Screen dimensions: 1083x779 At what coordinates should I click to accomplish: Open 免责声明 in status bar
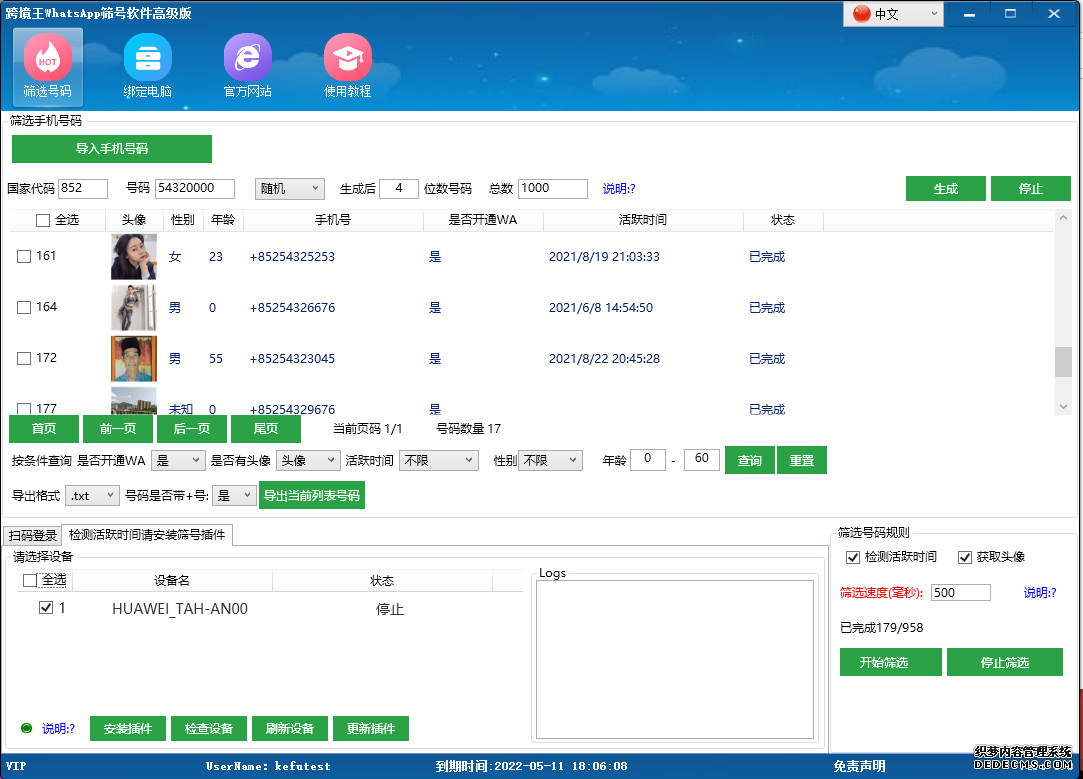click(x=859, y=766)
